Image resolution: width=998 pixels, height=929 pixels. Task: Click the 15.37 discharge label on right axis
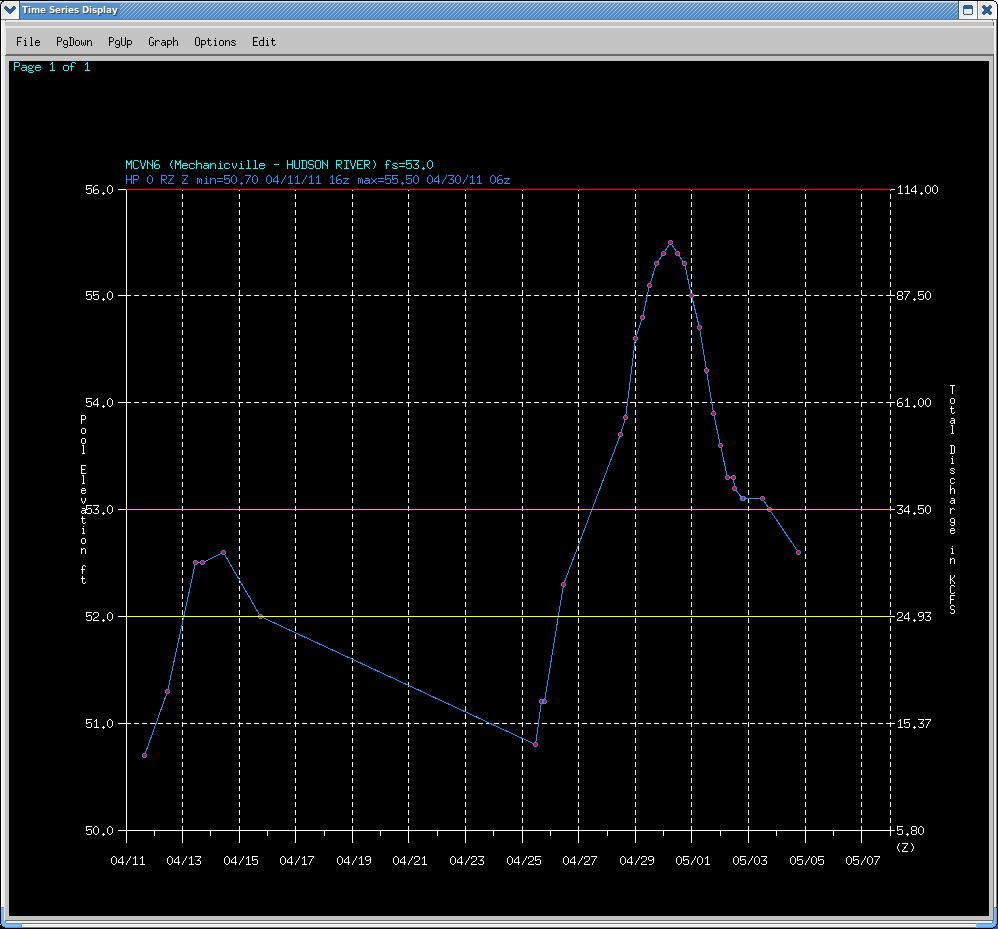coord(914,723)
